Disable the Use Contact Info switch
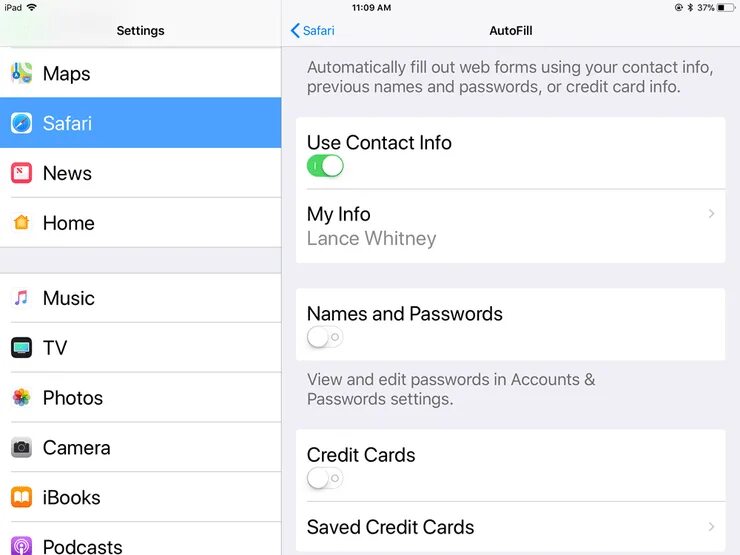The image size is (740, 555). [325, 166]
